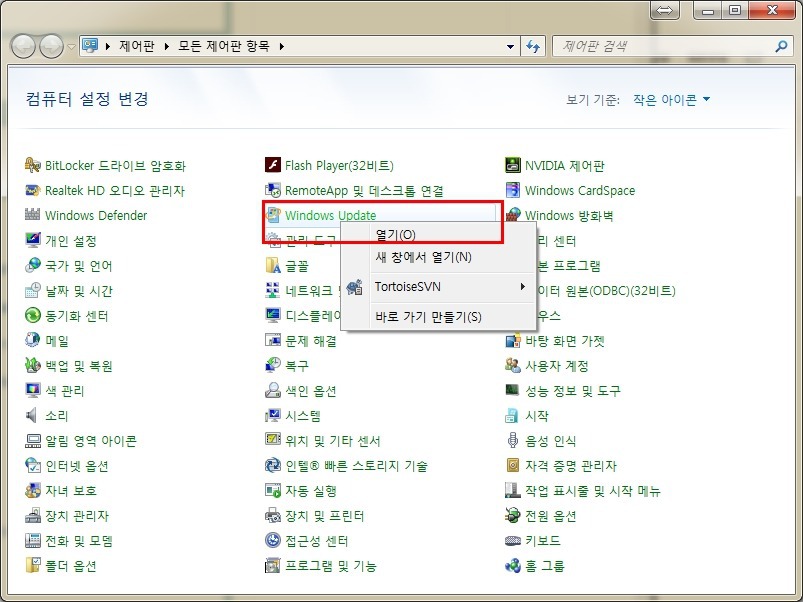Open the 접근성 센터 link
Viewport: 803px width, 602px height.
coord(316,540)
